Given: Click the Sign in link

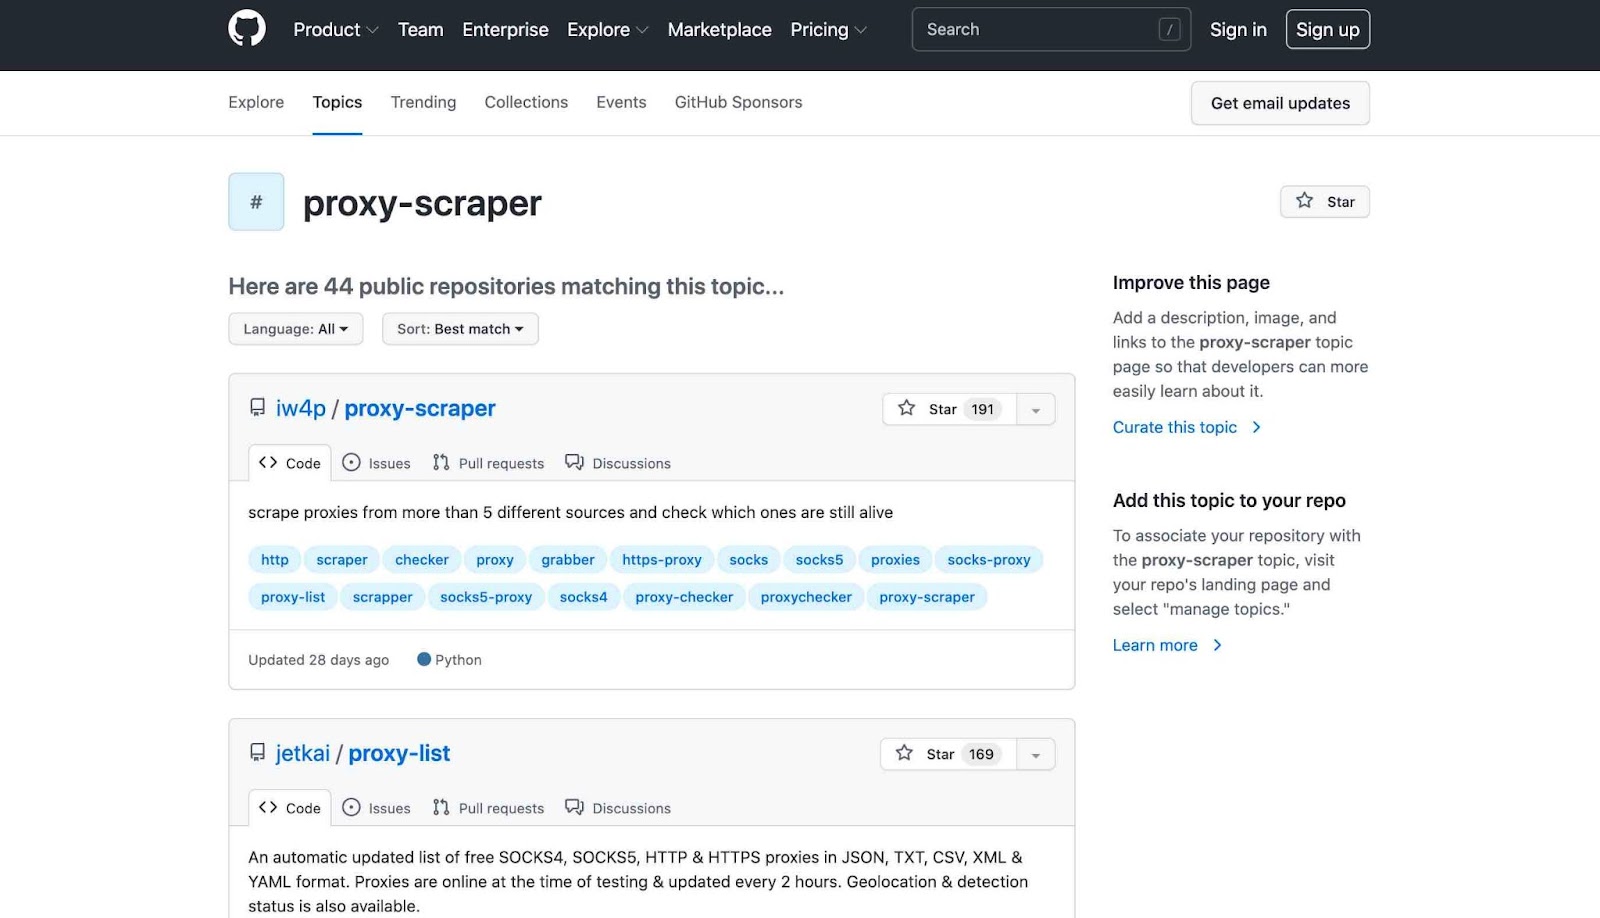Looking at the screenshot, I should pyautogui.click(x=1238, y=30).
